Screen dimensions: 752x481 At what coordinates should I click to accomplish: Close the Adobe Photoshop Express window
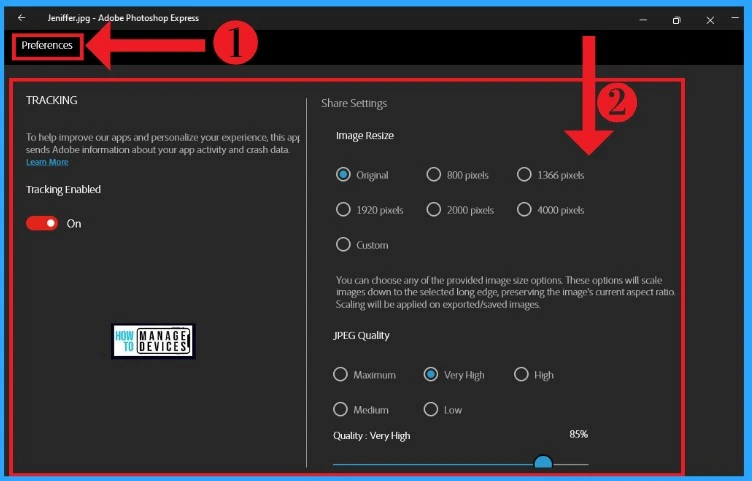pyautogui.click(x=710, y=20)
